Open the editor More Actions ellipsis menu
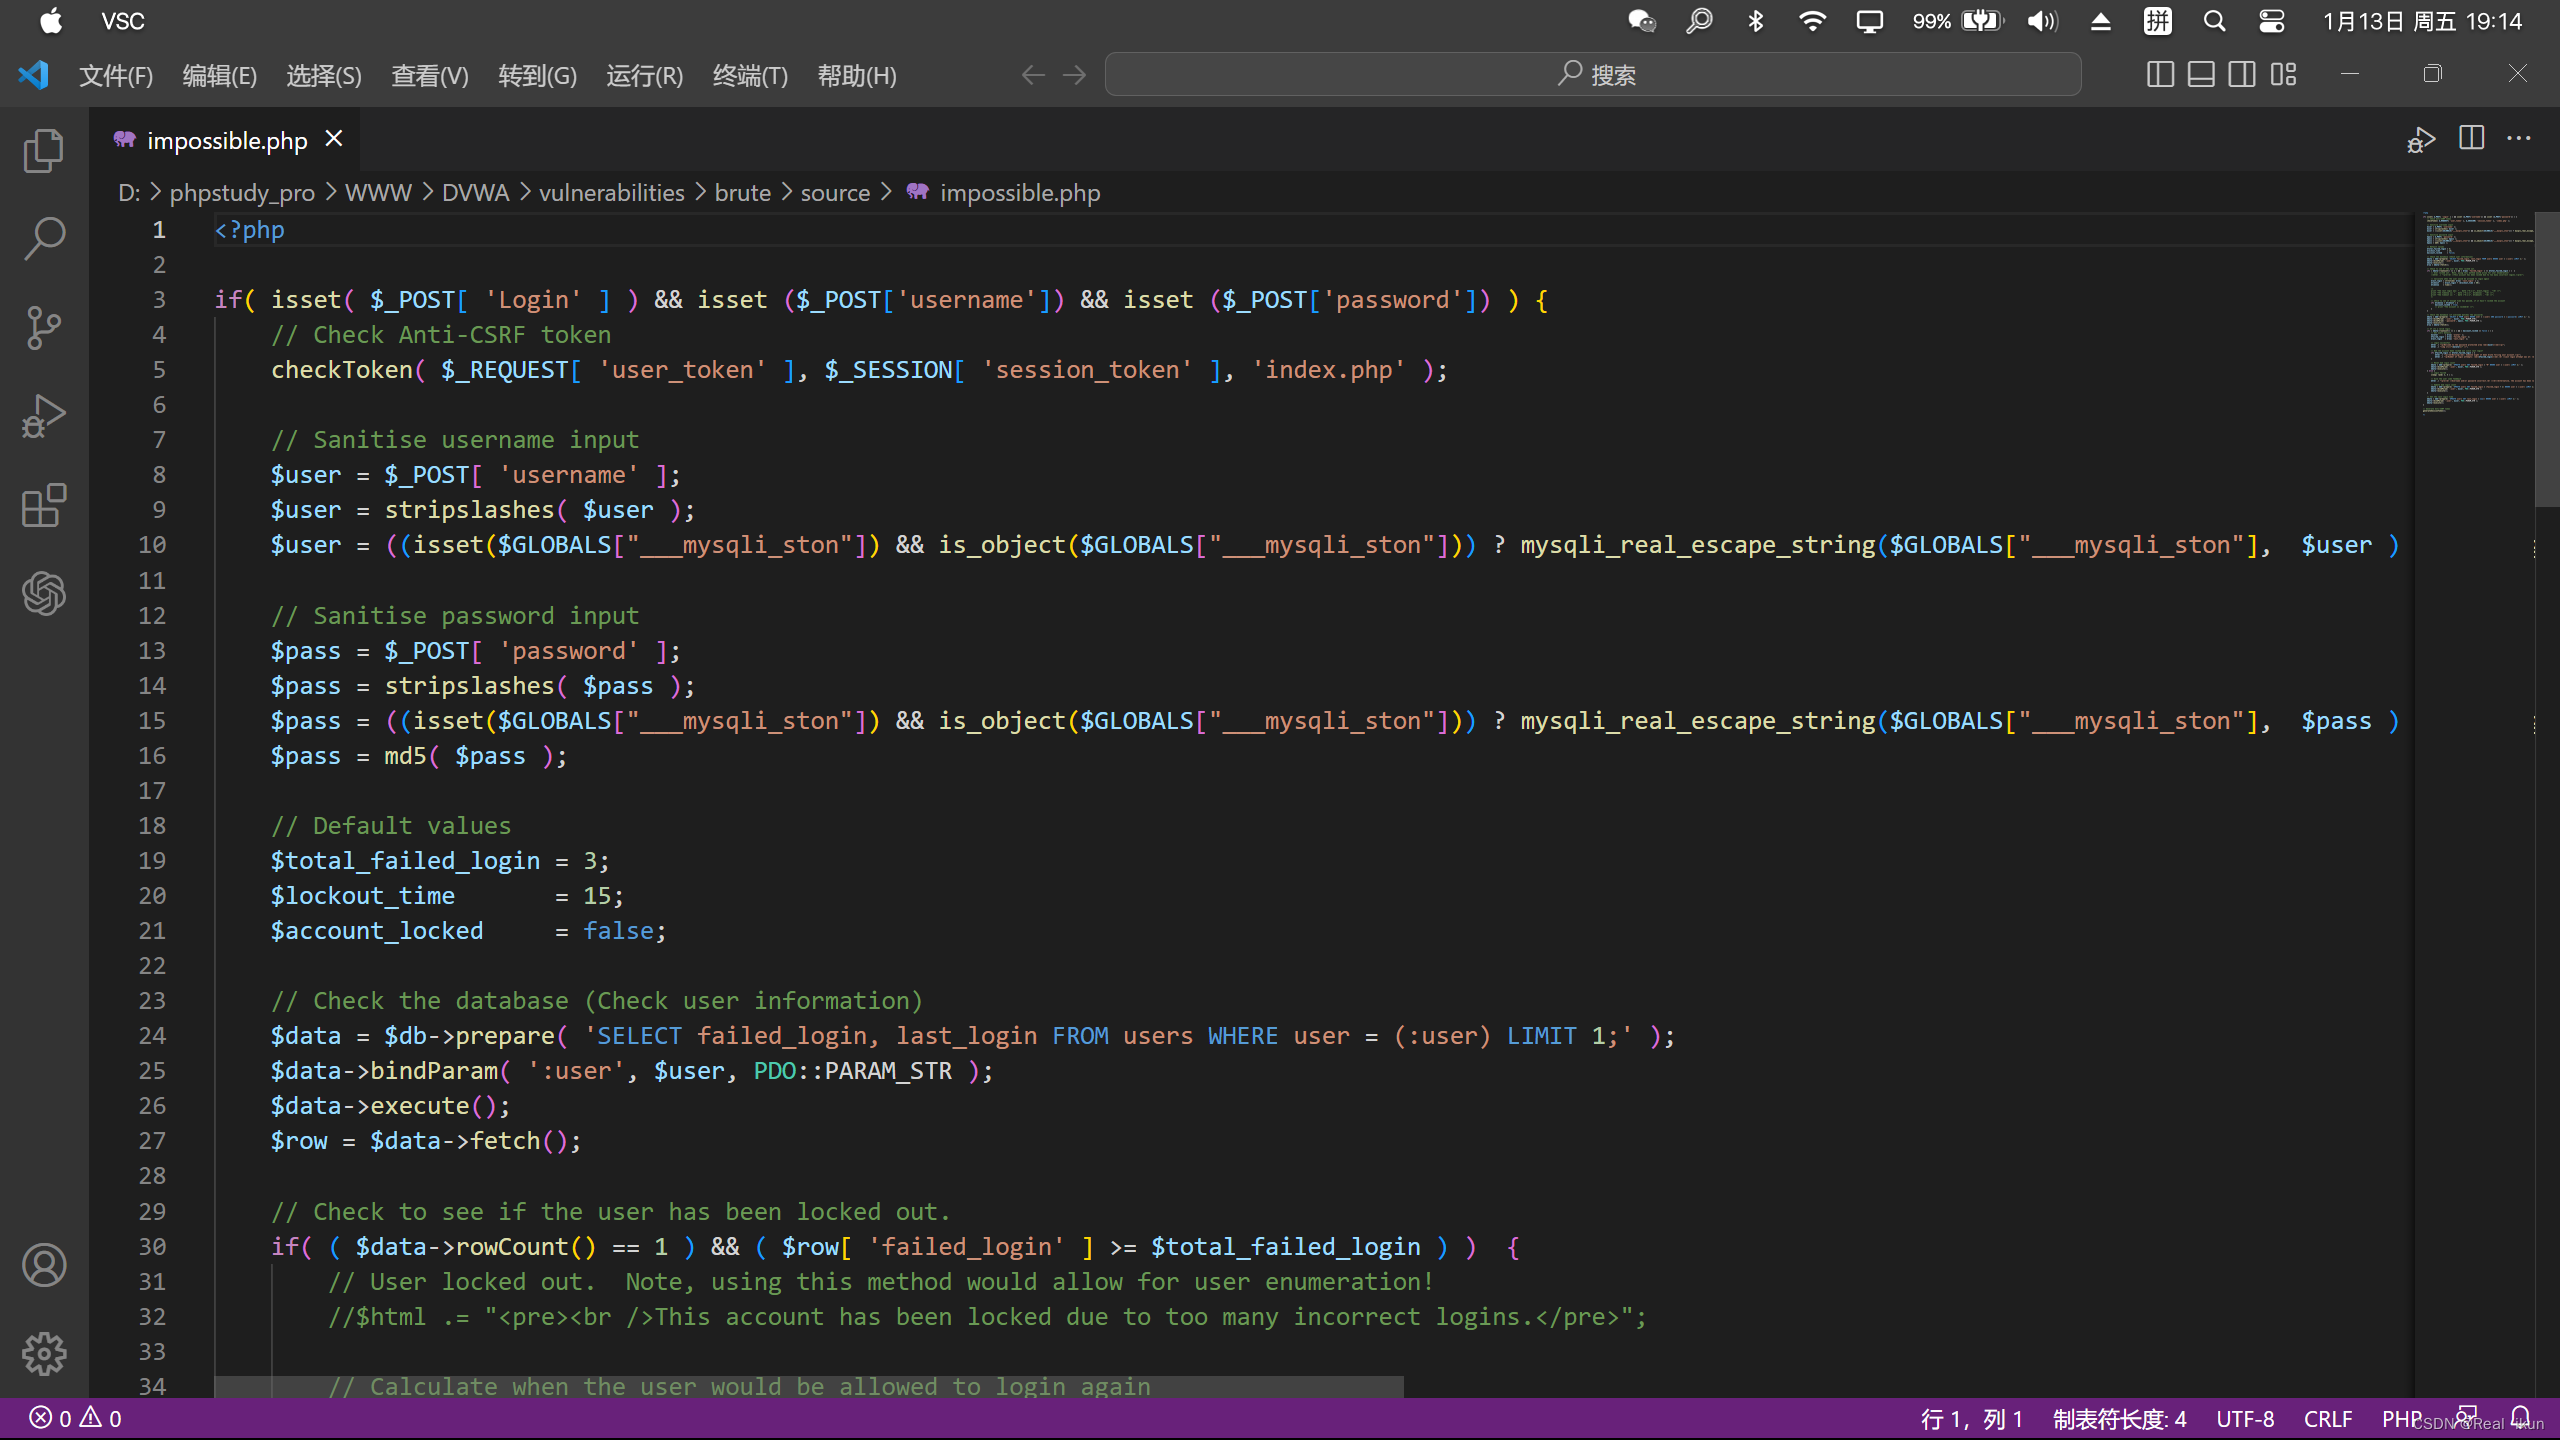 coord(2518,139)
